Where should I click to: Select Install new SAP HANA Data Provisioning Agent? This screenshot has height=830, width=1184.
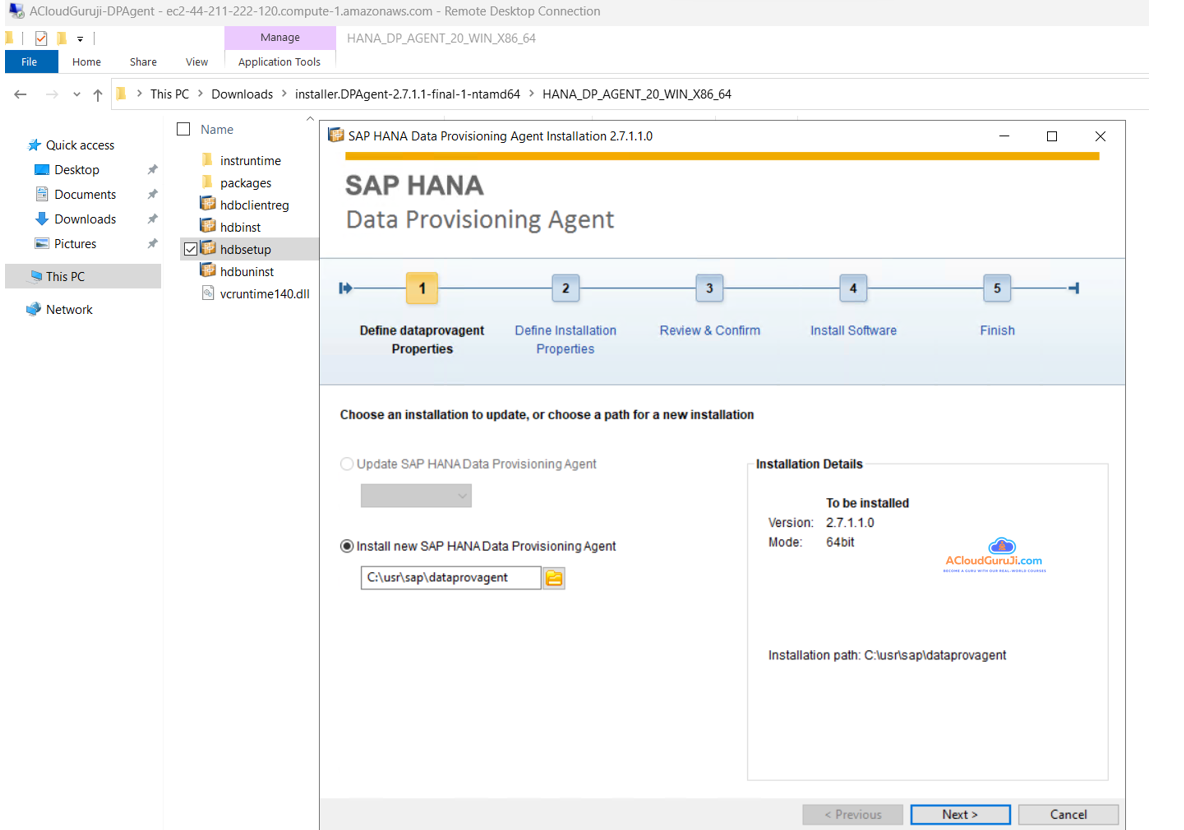point(347,546)
